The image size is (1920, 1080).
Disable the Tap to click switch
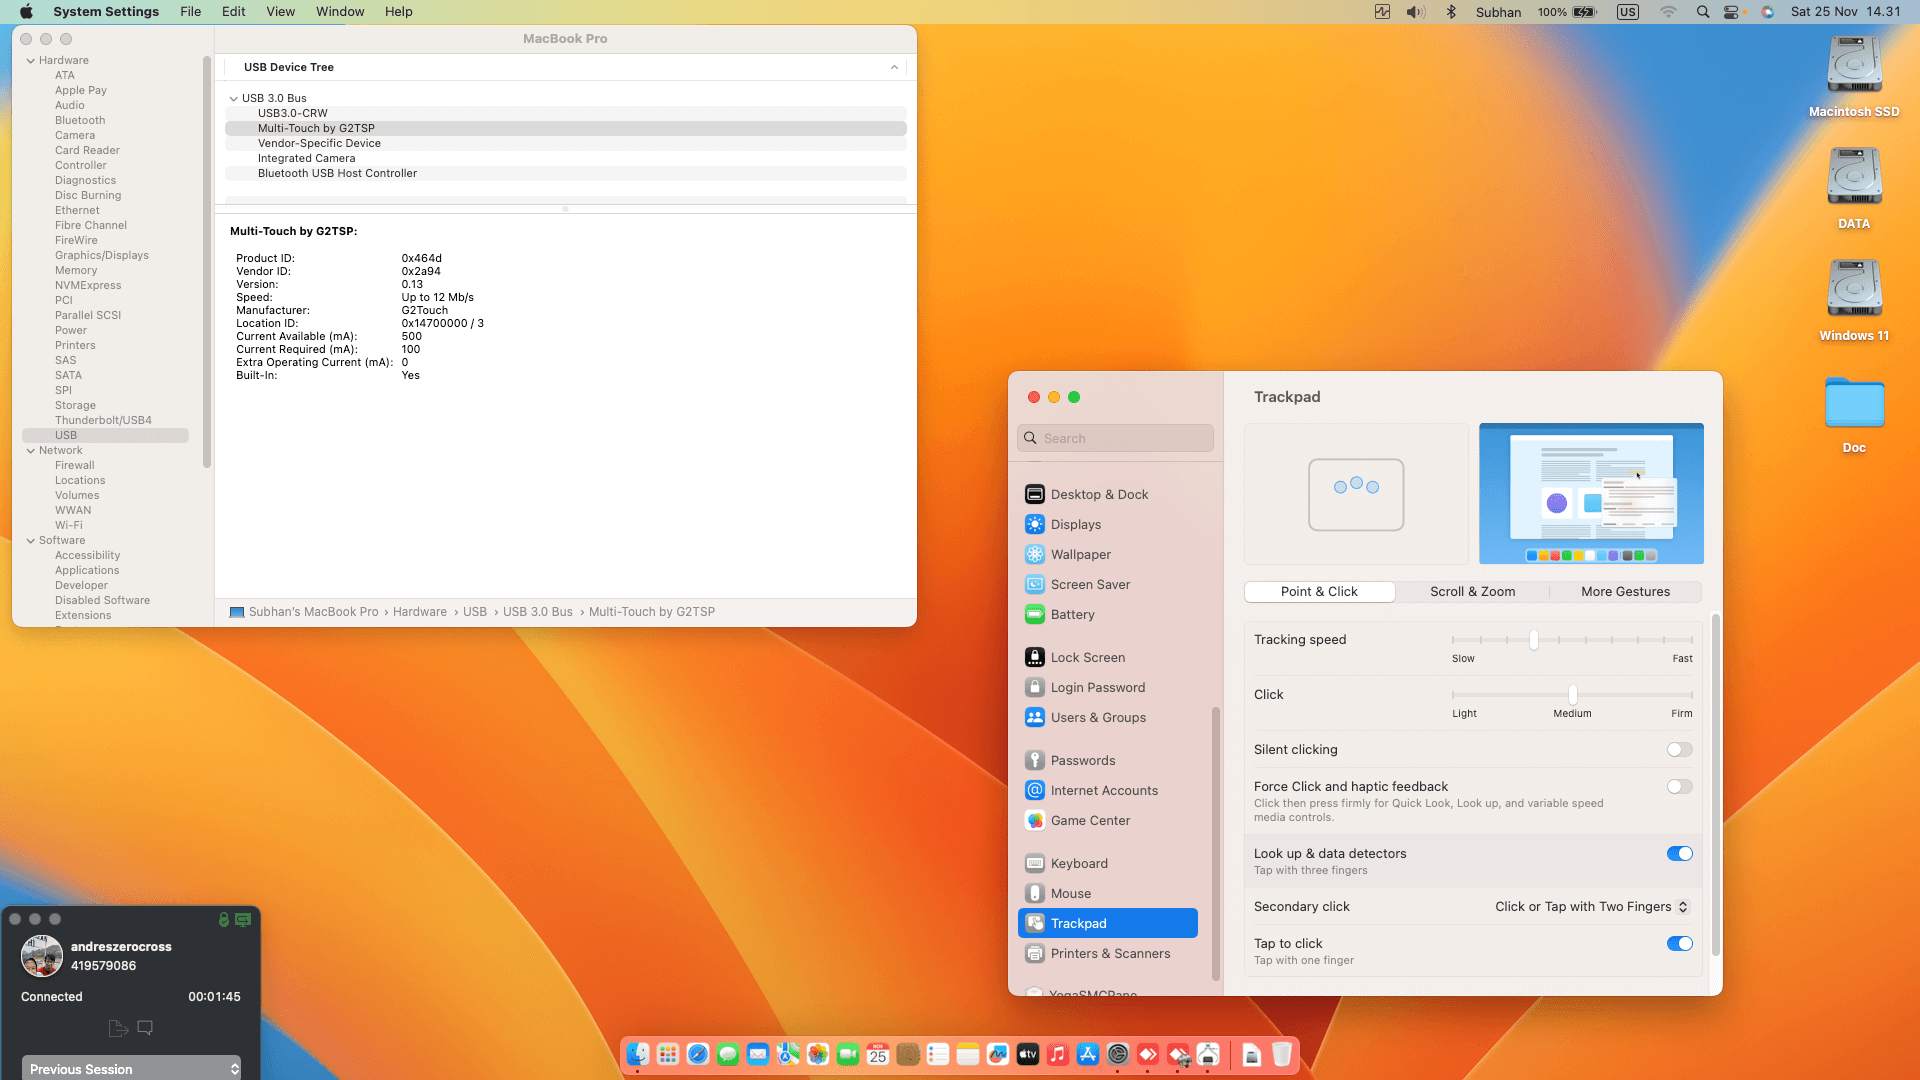pyautogui.click(x=1679, y=944)
